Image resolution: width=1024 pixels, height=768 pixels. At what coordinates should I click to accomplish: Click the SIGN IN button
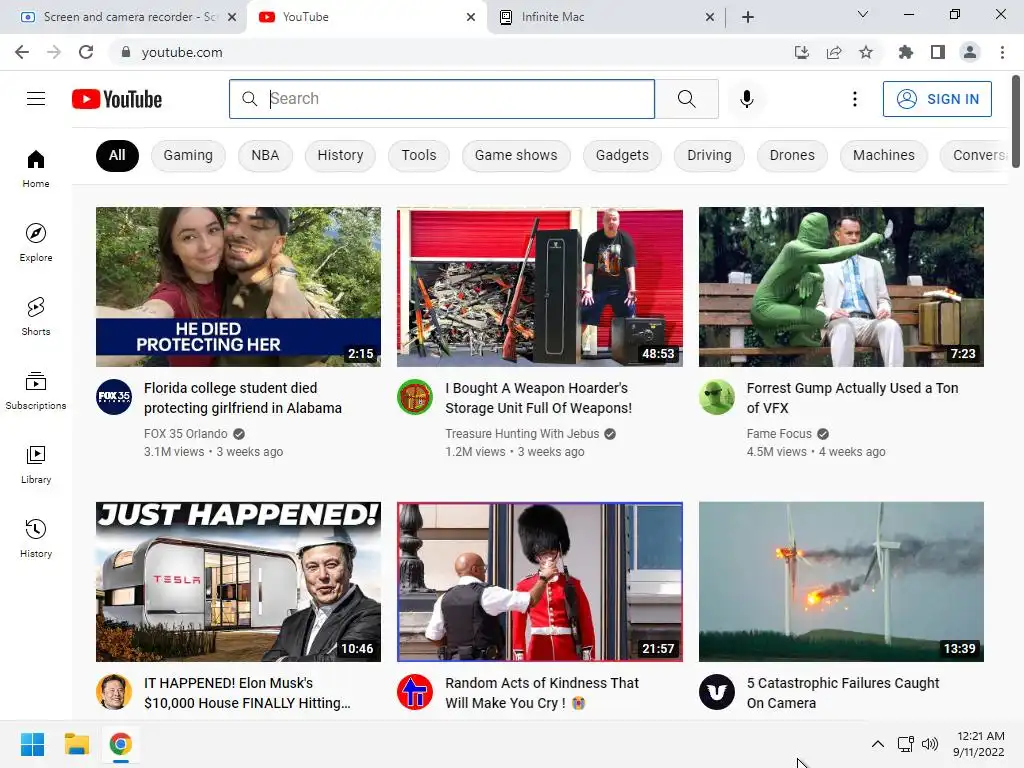point(937,99)
